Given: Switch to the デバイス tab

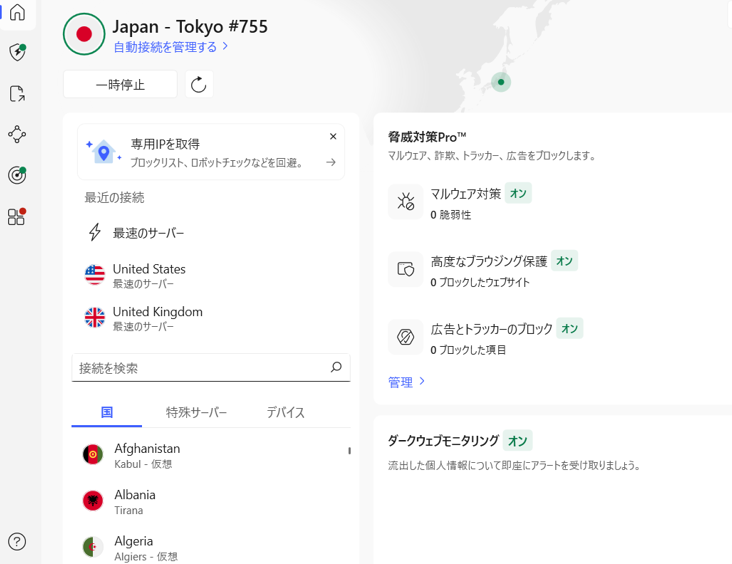Looking at the screenshot, I should click(285, 412).
